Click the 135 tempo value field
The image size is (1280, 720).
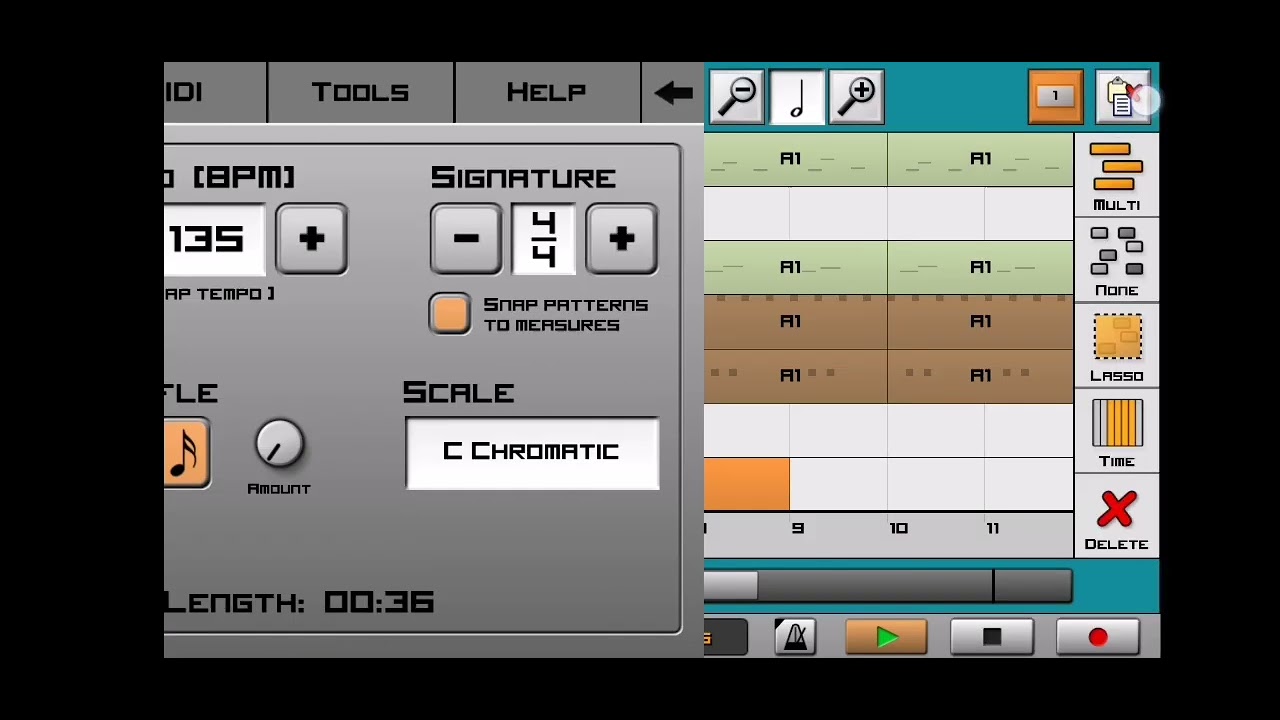coord(214,239)
